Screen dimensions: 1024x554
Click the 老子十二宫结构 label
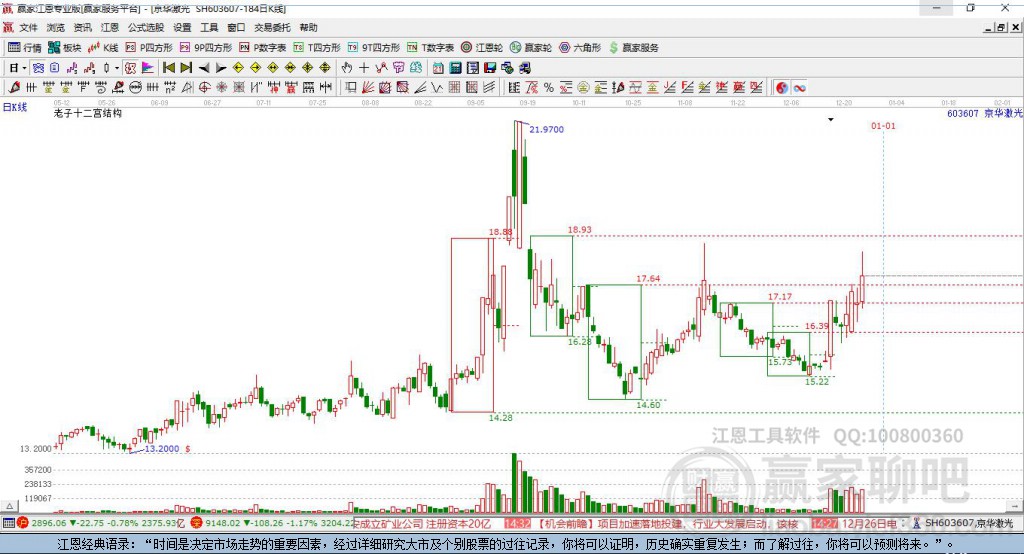(x=88, y=113)
